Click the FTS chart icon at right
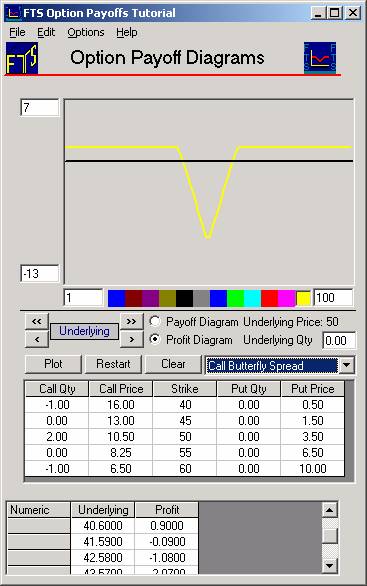The height and width of the screenshot is (586, 367). click(x=320, y=58)
